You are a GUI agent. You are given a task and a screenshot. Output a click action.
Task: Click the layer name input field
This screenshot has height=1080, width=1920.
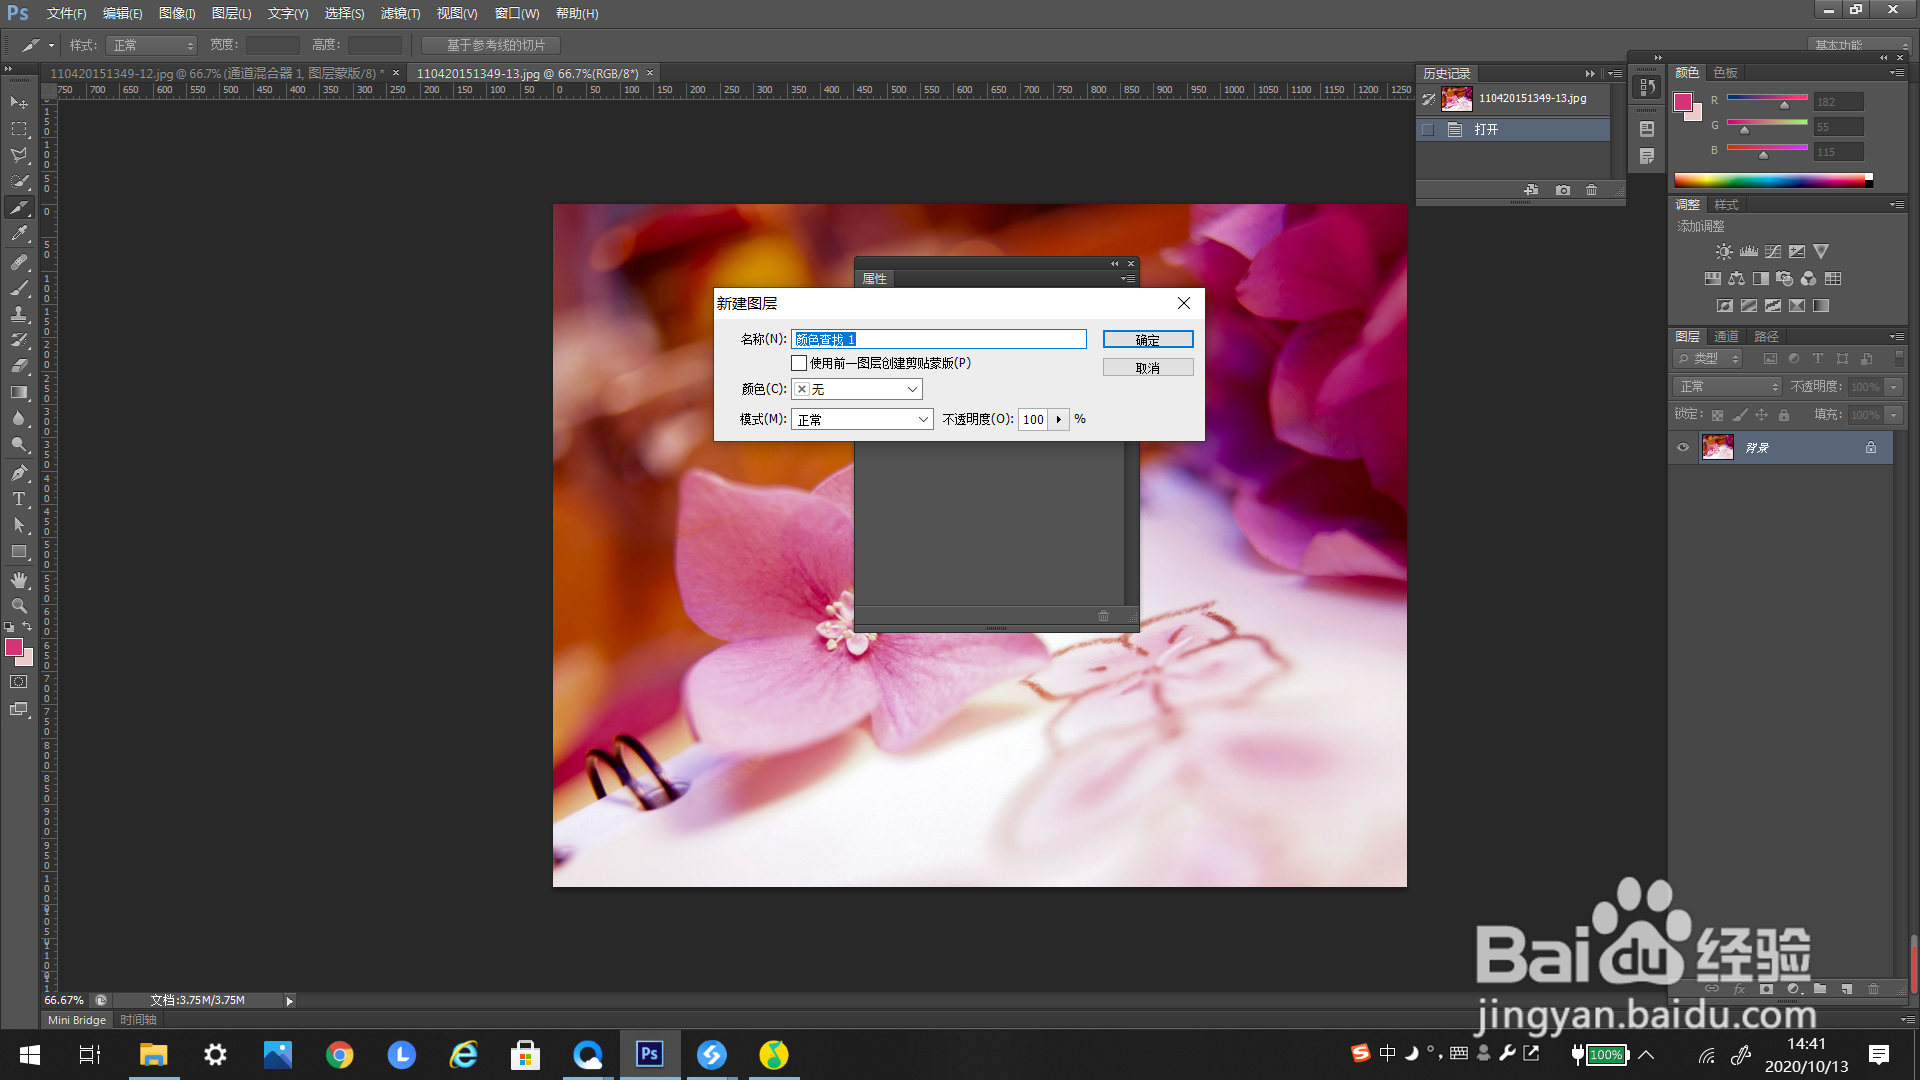click(x=938, y=340)
